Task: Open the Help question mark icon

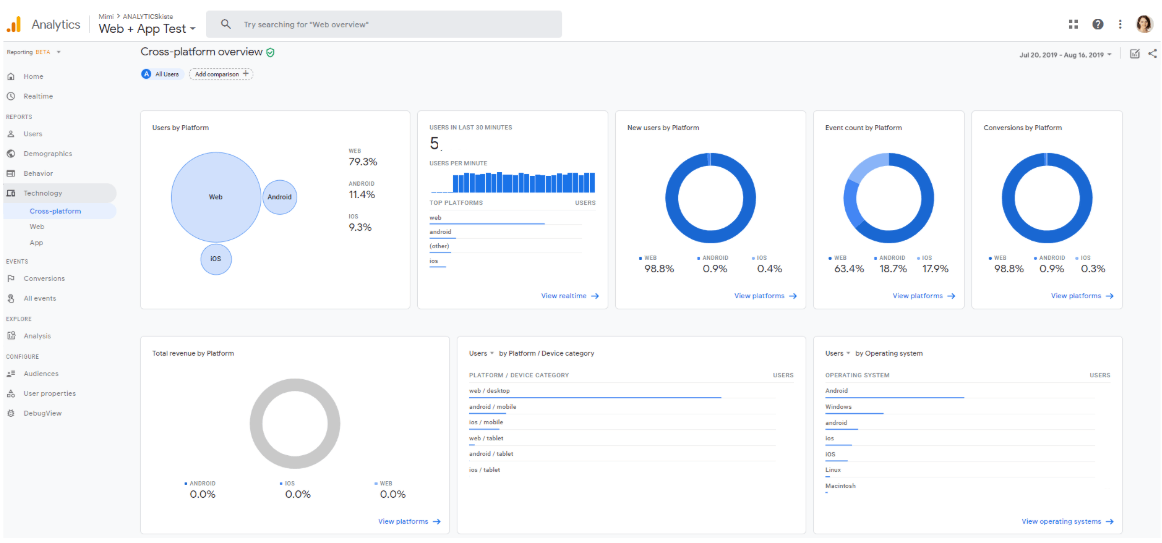Action: point(1098,24)
